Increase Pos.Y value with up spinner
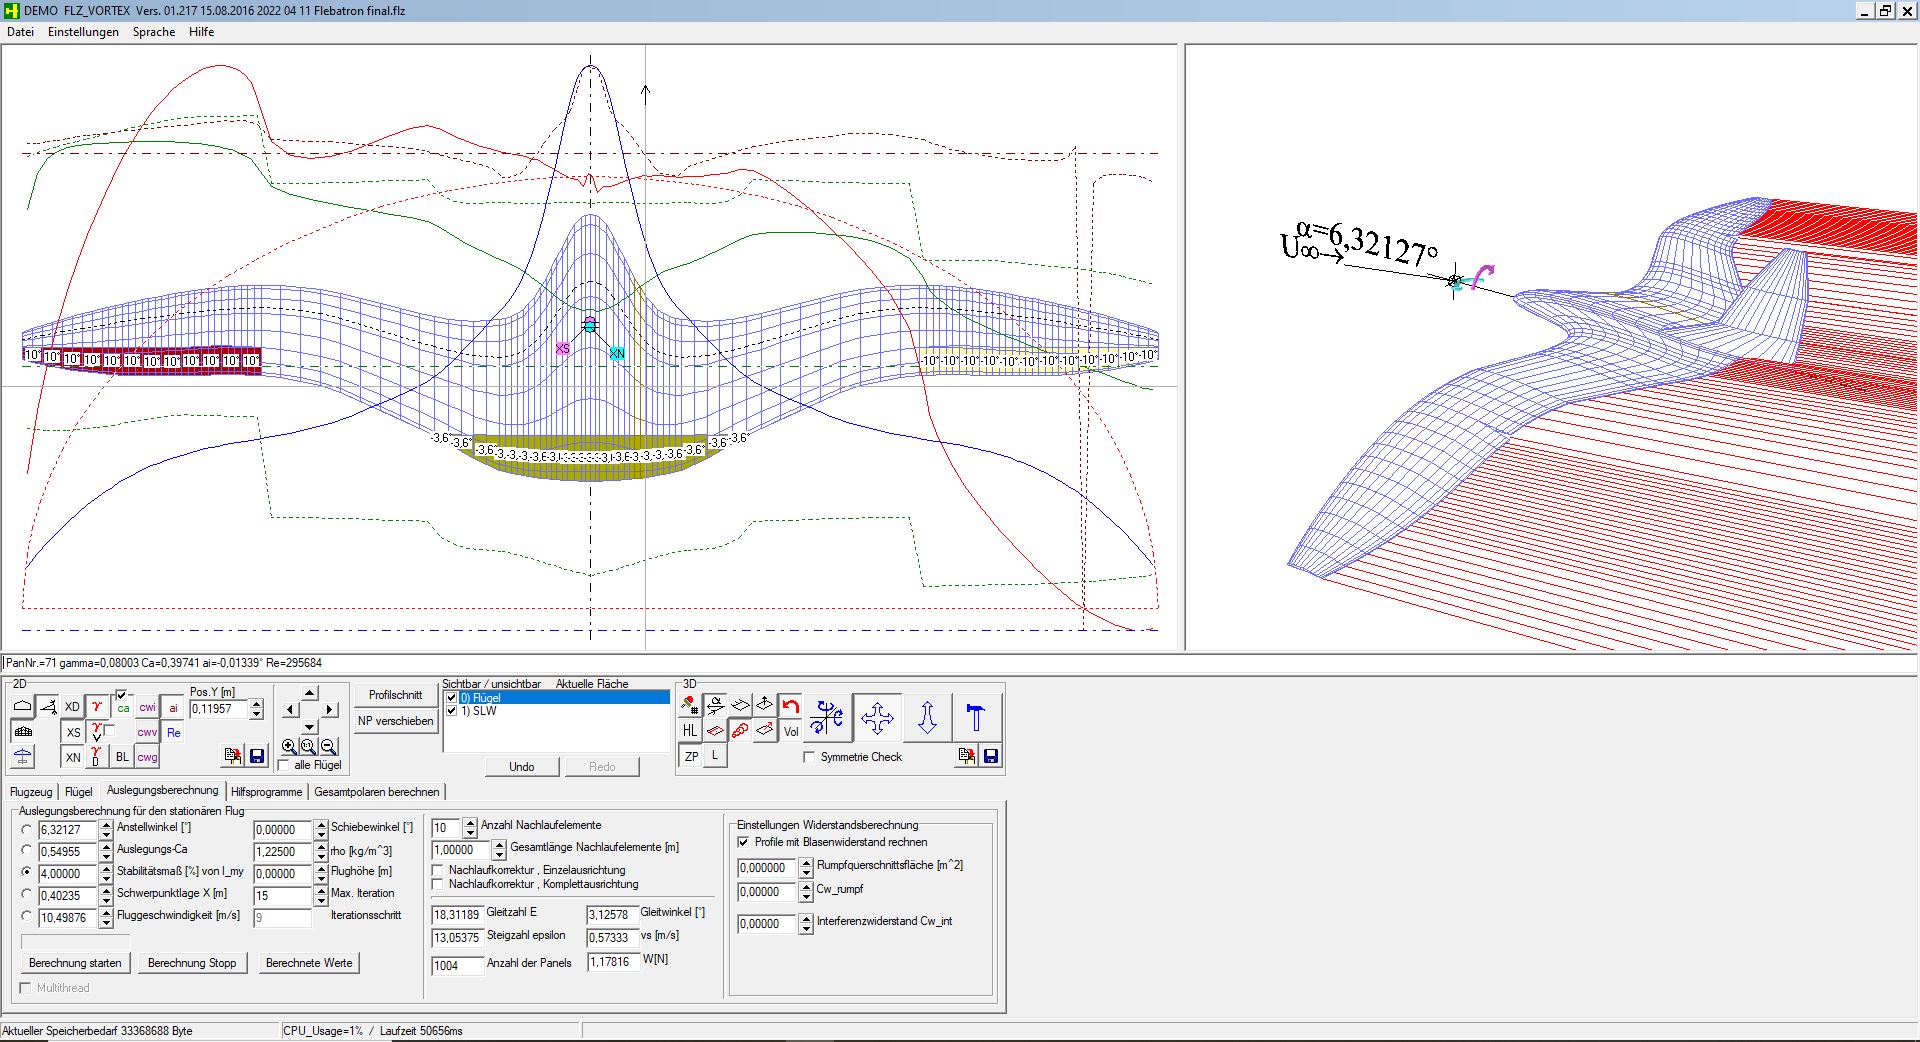Viewport: 1920px width, 1042px height. (256, 703)
